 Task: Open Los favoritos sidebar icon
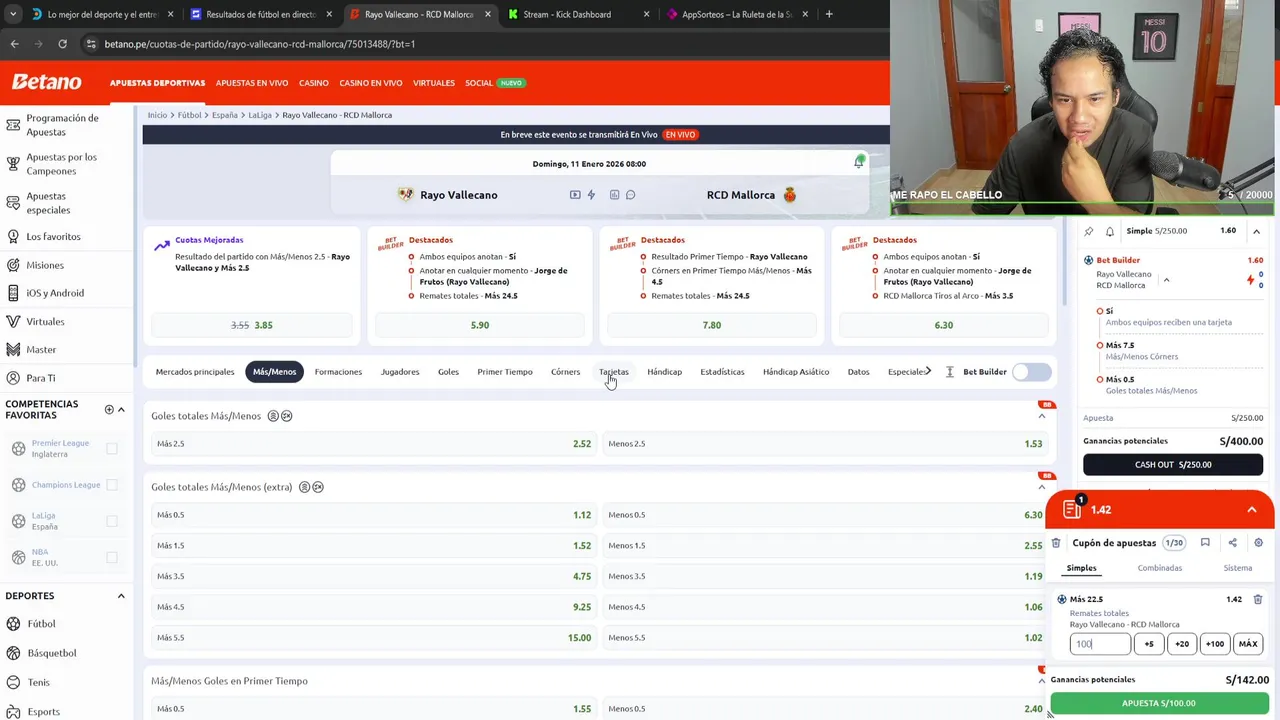(13, 236)
